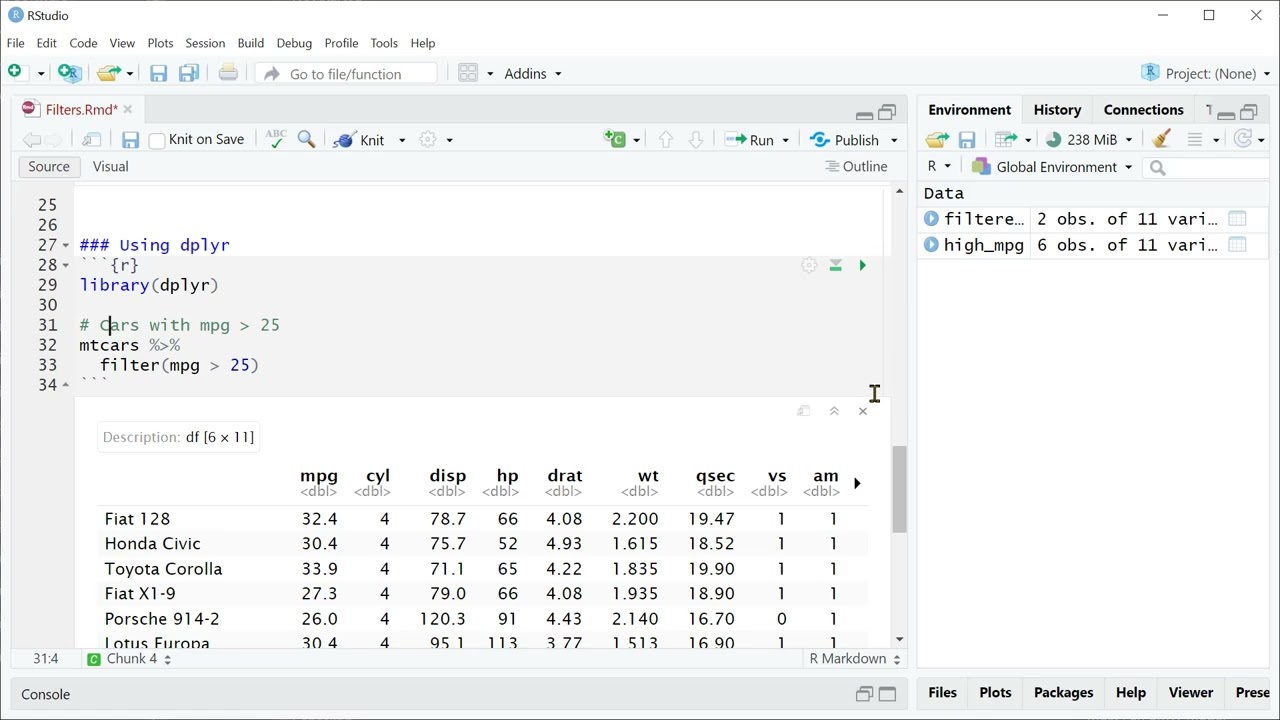Screen dimensions: 1280x720
Task: Open R Markdown file type selector
Action: (x=855, y=659)
